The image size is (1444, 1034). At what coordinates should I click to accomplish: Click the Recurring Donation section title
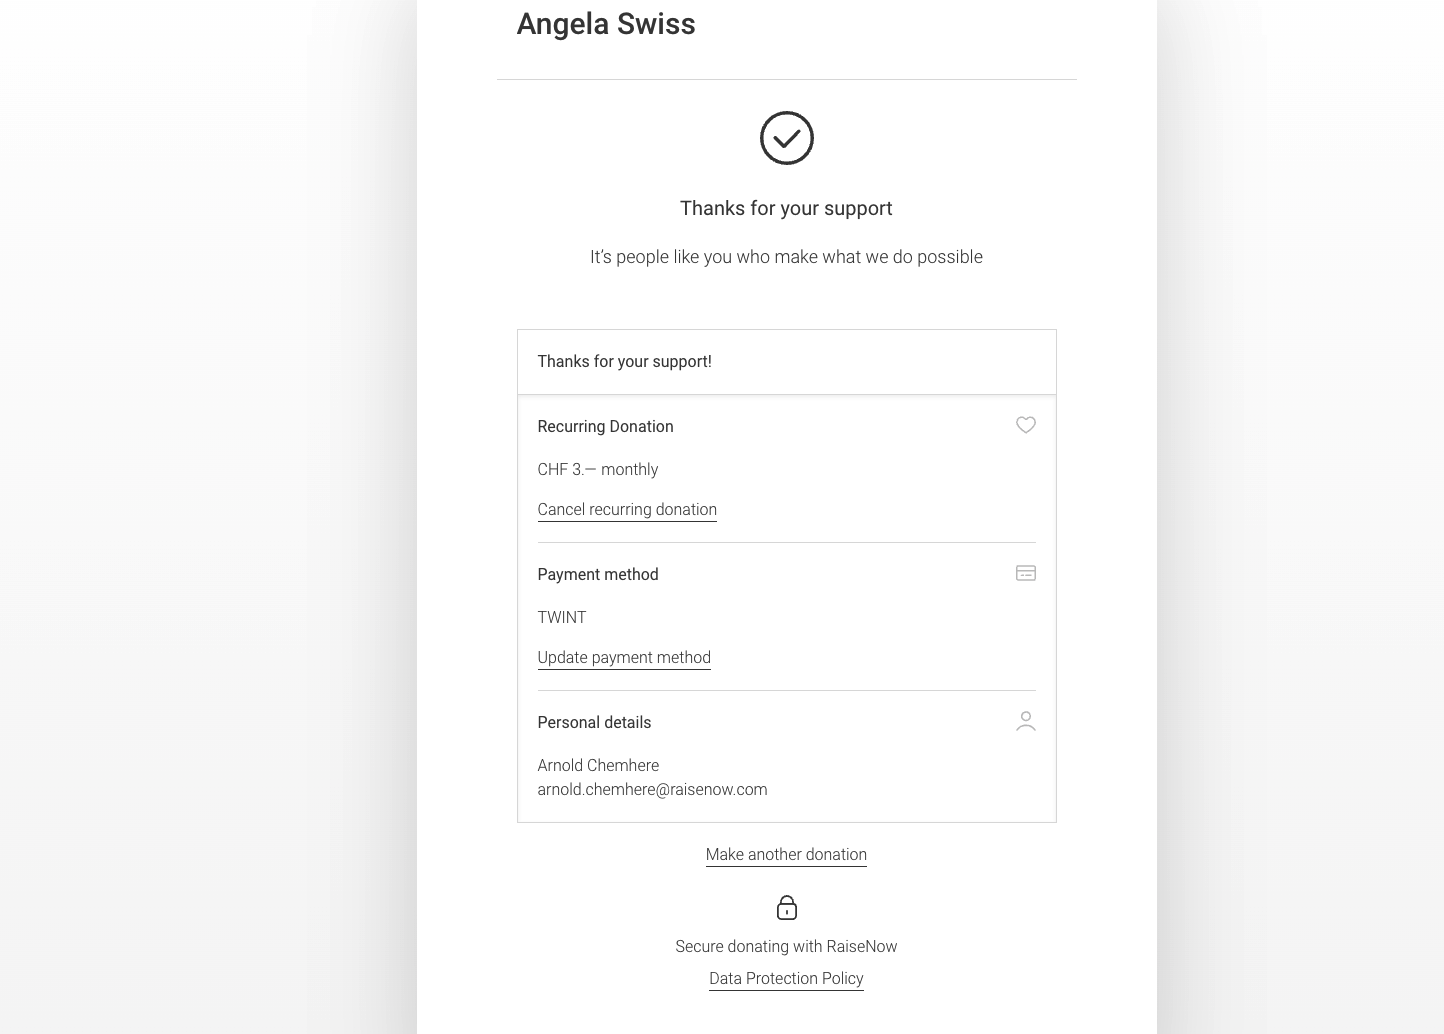pyautogui.click(x=605, y=426)
